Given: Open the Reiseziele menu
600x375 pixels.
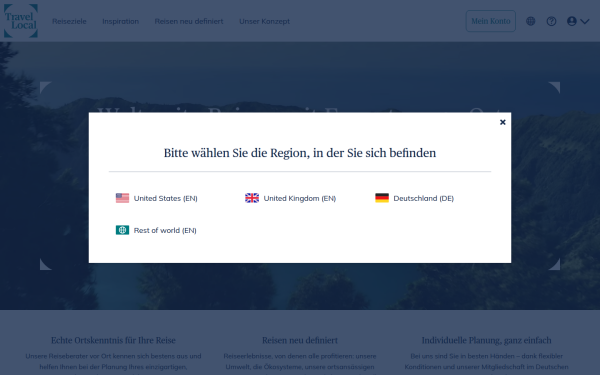Looking at the screenshot, I should click(69, 21).
